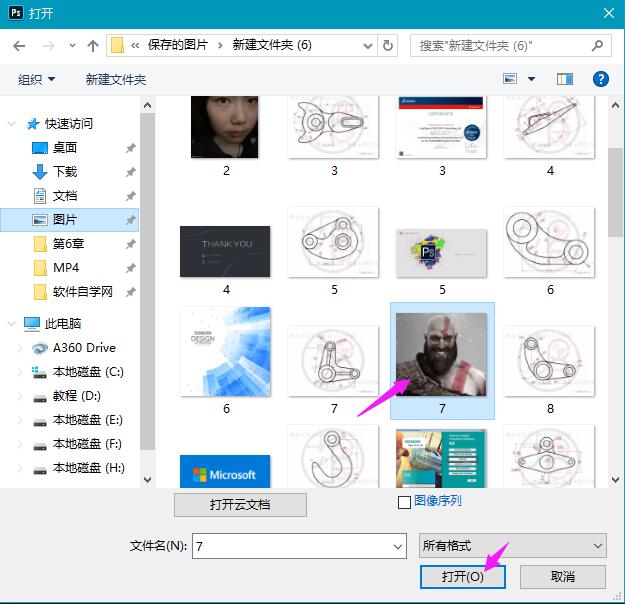Go forward with the right arrow
Viewport: 625px width, 604px height.
(x=48, y=46)
